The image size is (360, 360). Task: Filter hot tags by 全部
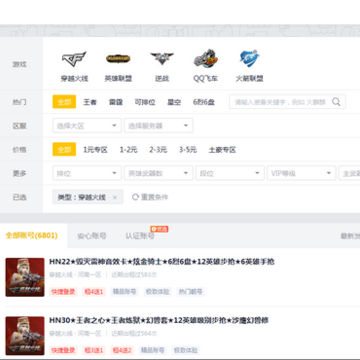(x=64, y=102)
